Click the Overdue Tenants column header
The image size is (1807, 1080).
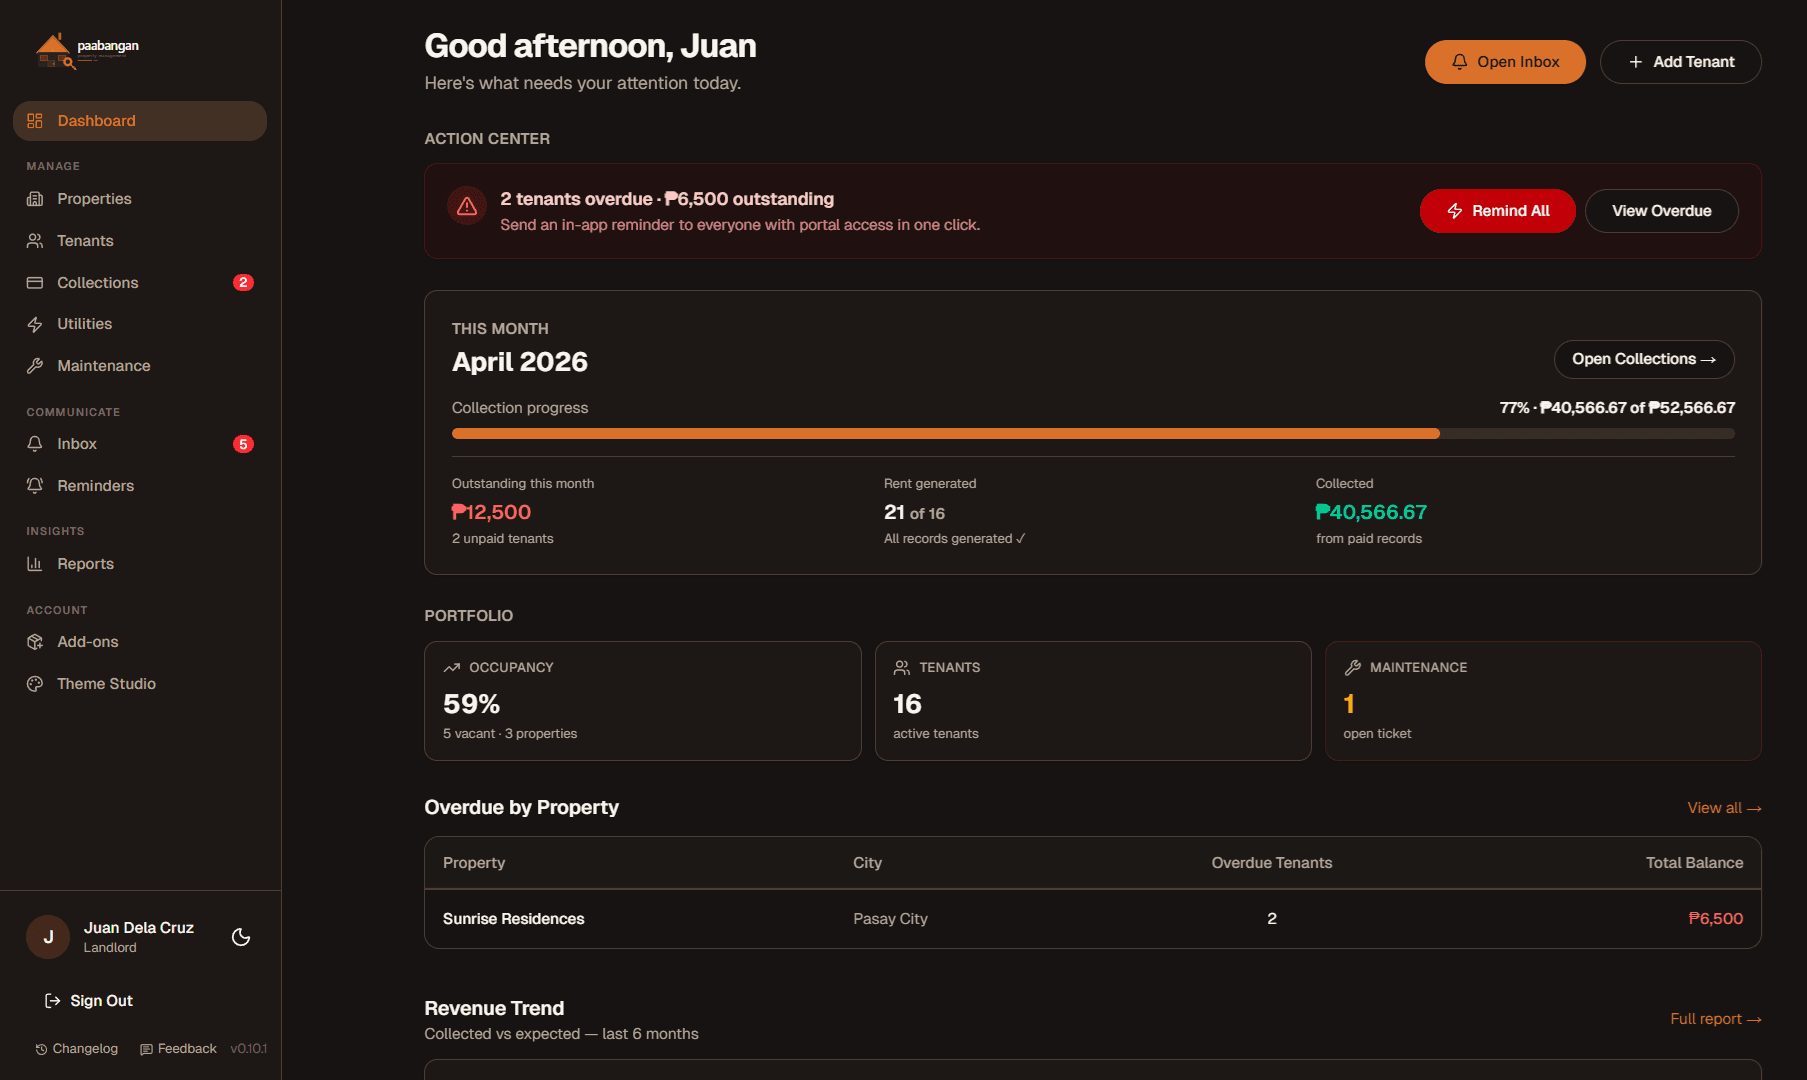point(1272,863)
